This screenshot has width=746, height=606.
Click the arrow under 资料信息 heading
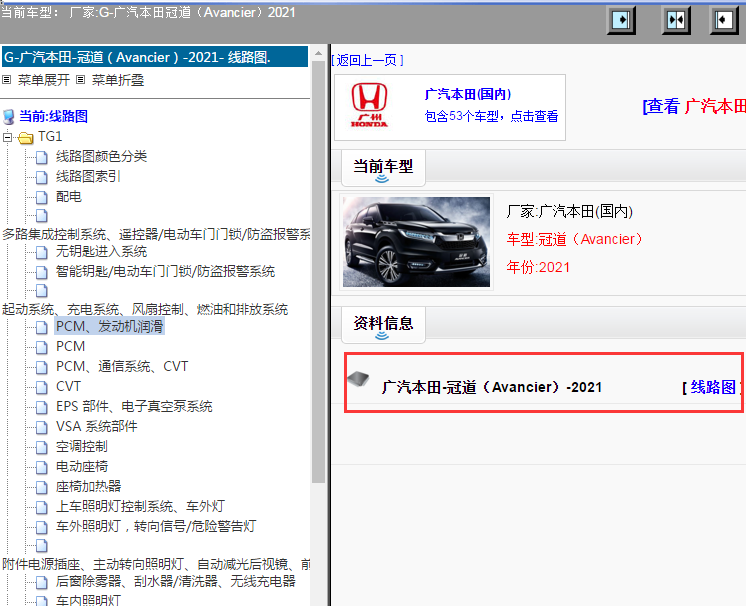pos(382,336)
